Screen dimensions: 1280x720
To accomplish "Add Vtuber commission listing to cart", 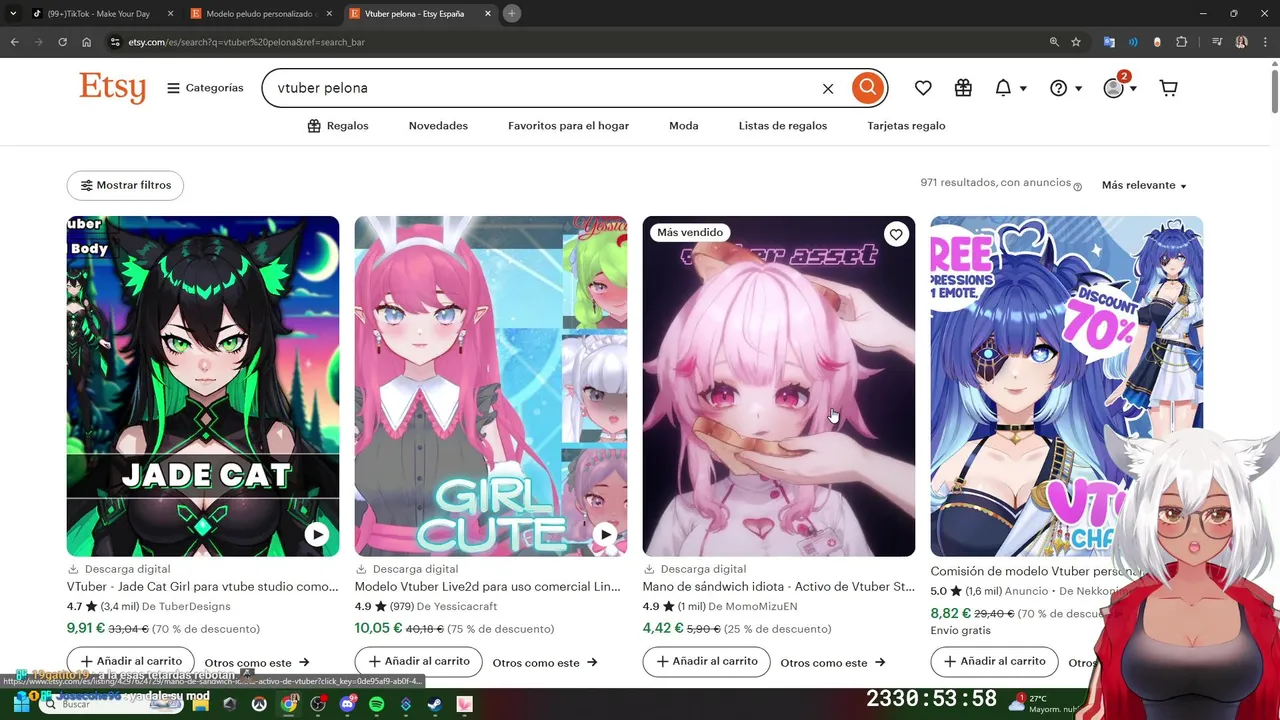I will (995, 661).
